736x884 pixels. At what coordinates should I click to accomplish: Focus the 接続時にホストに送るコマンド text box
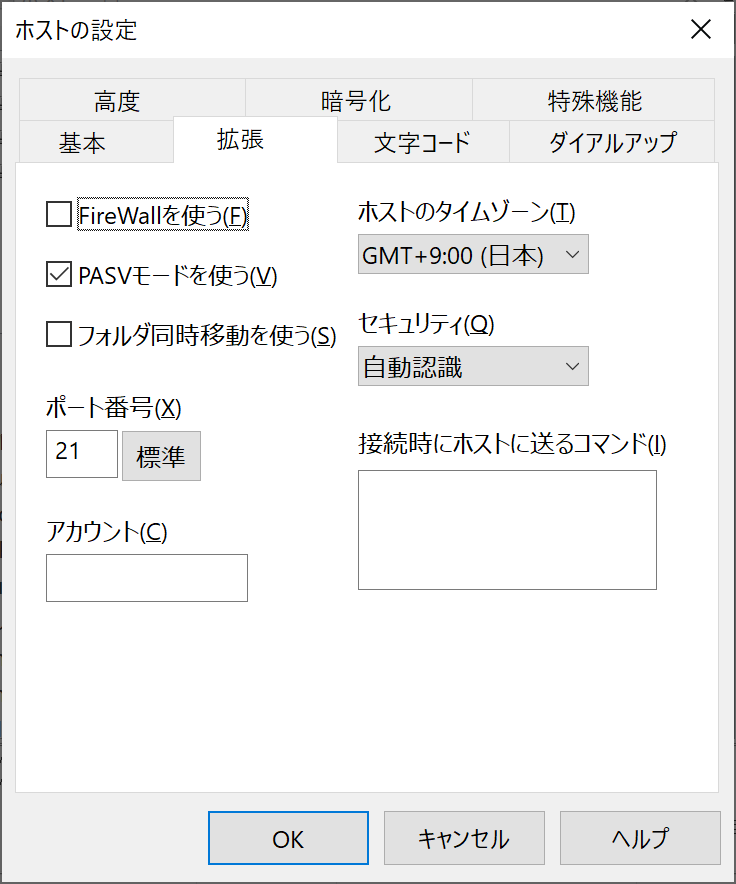[x=507, y=530]
